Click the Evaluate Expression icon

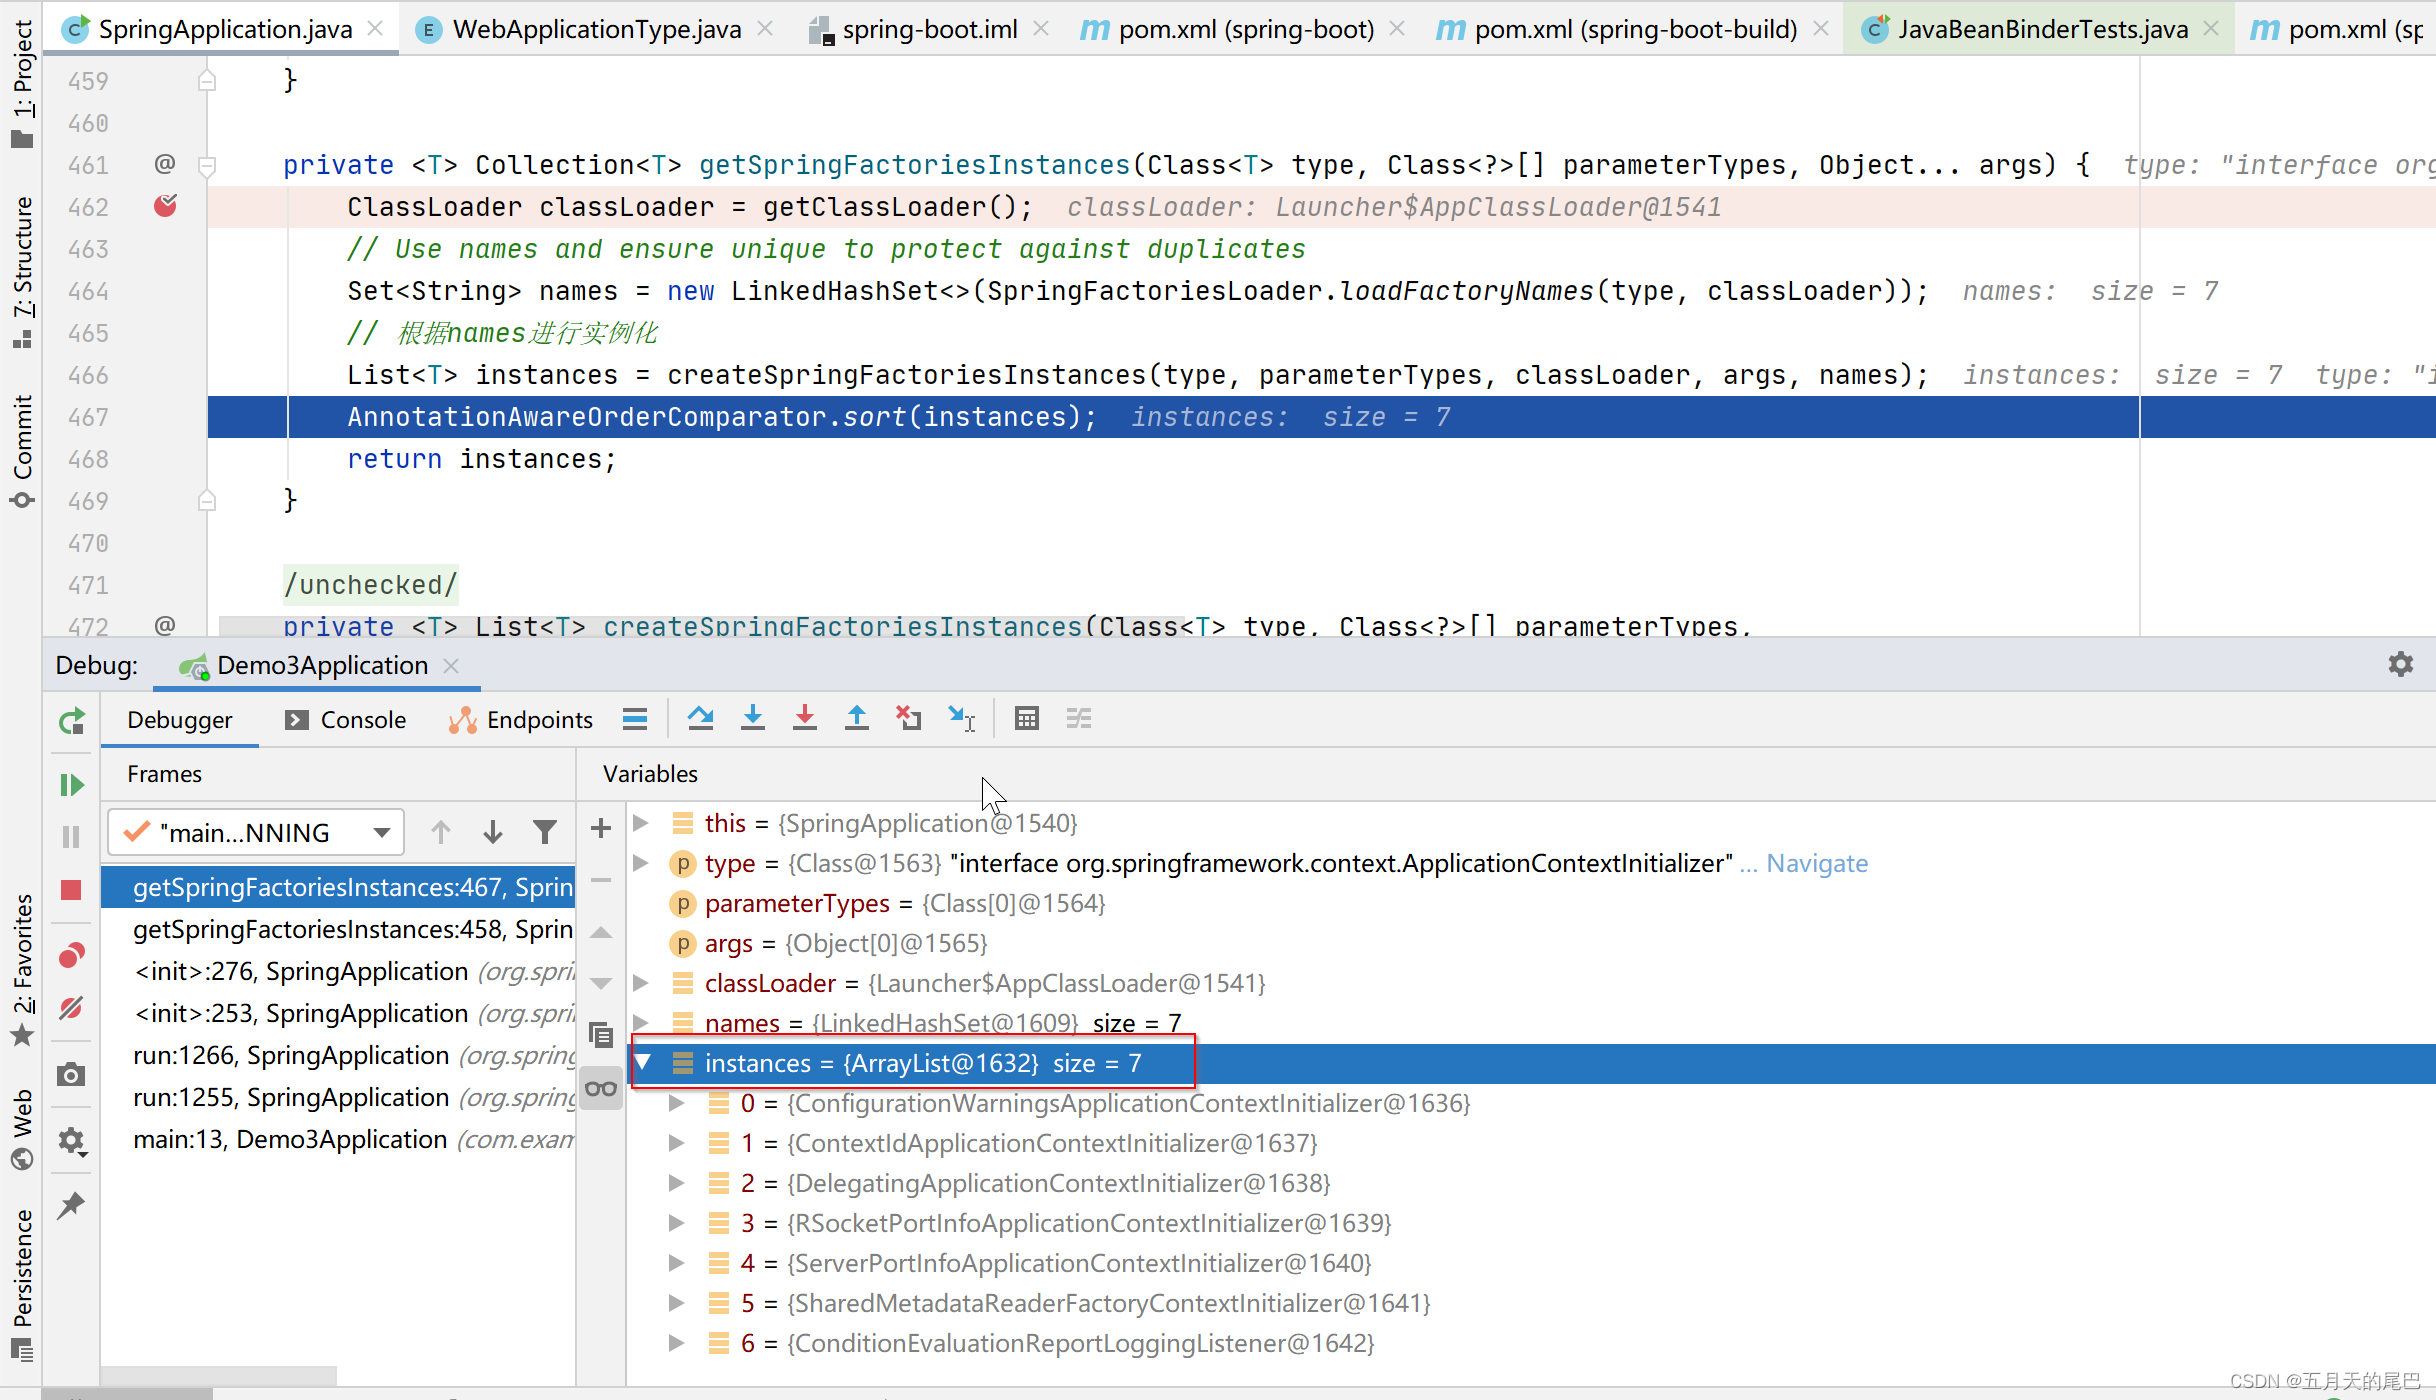point(1026,718)
